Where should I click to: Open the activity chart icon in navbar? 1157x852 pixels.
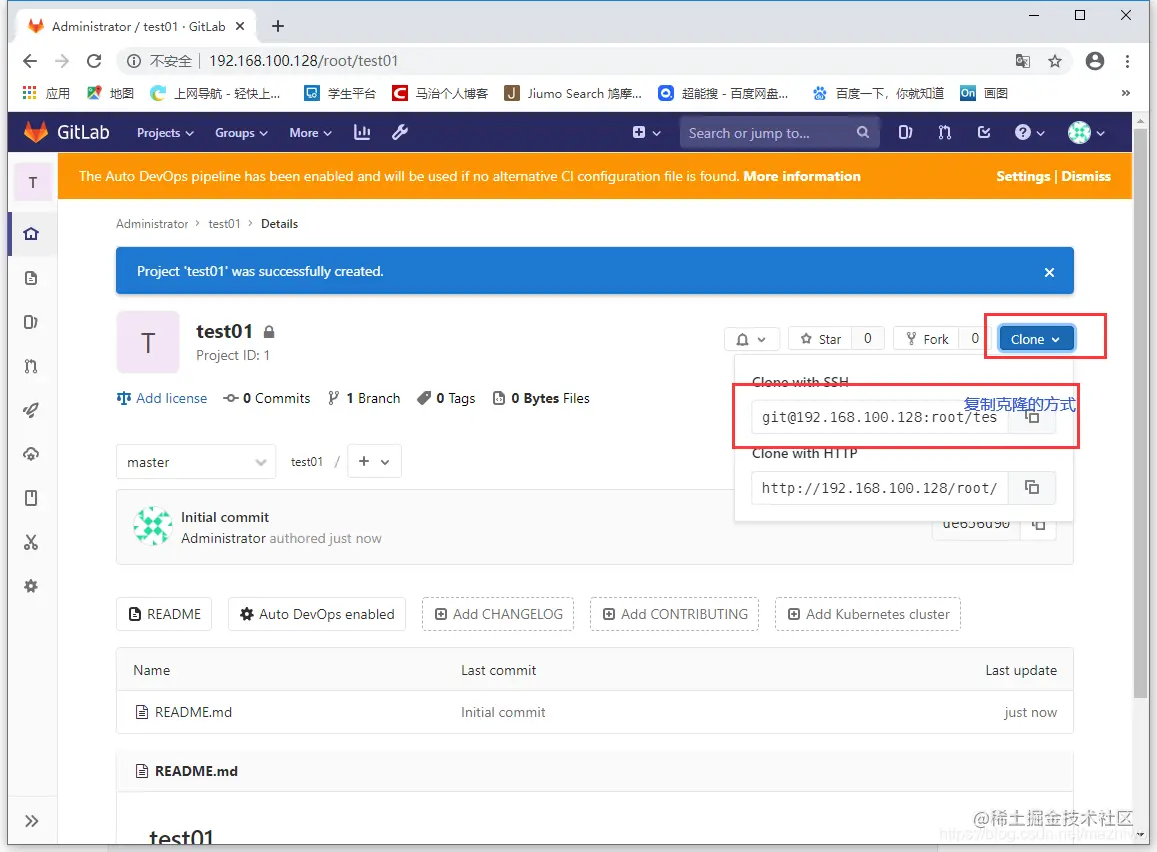362,132
